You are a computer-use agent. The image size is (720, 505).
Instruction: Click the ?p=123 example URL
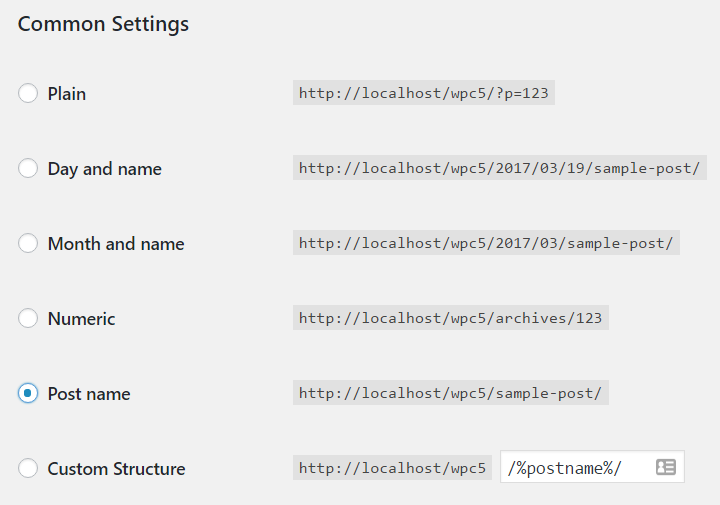coord(423,93)
